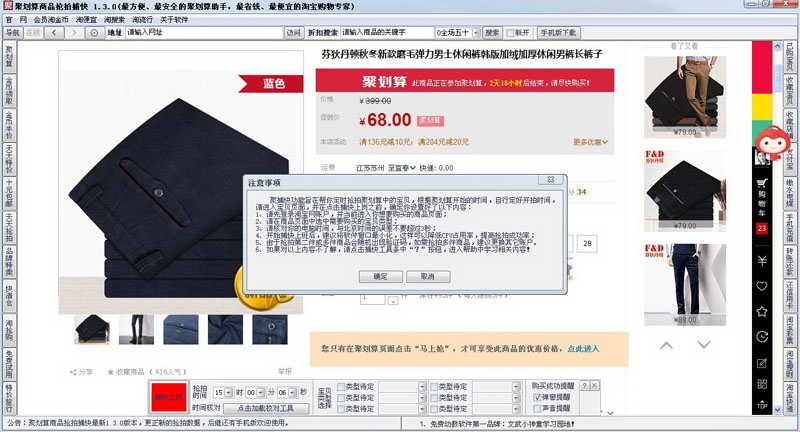This screenshot has height=432, width=800.
Task: Click the pencil feedback icon in black sidebar
Action: (x=762, y=363)
